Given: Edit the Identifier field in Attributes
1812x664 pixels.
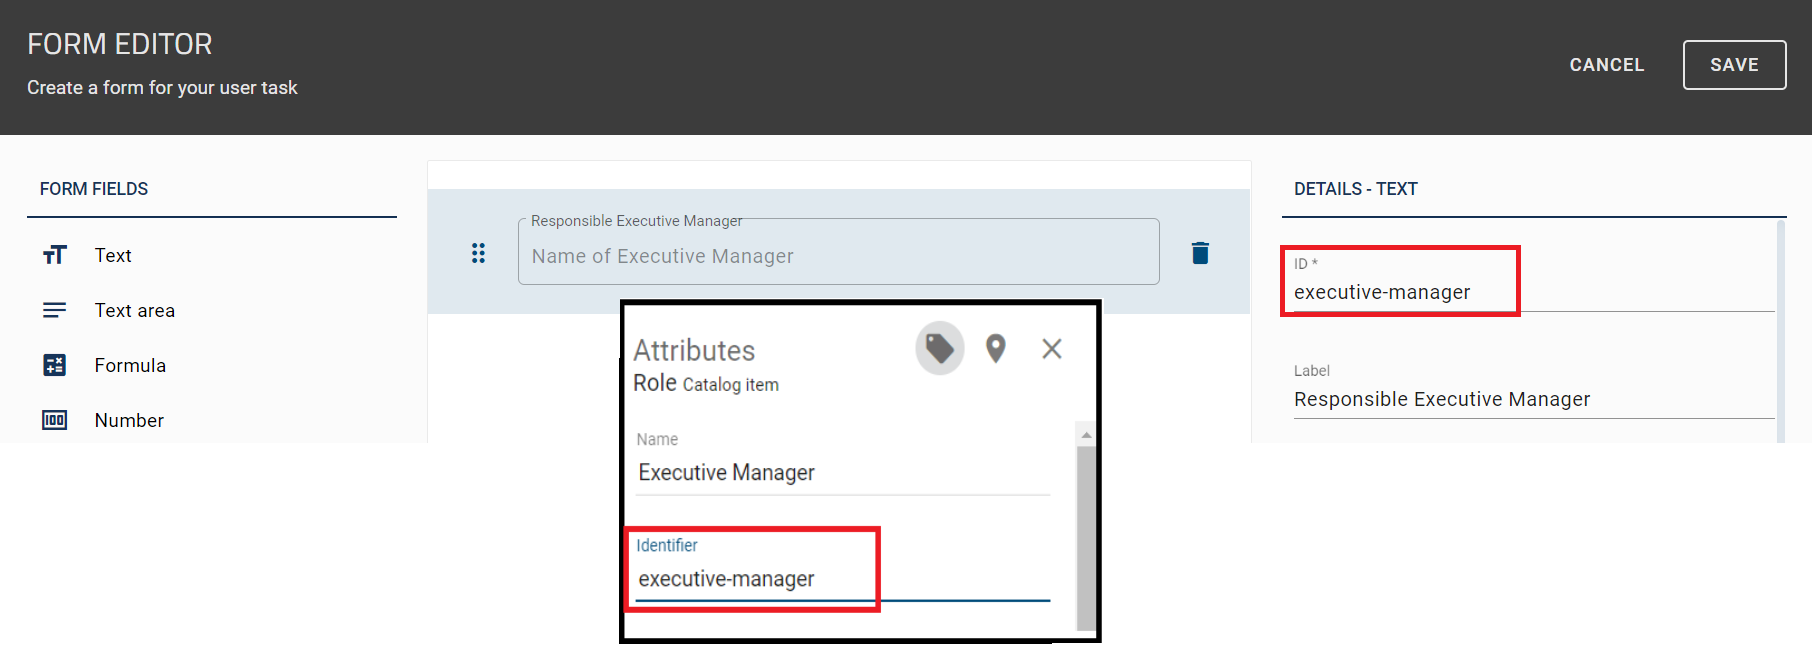Looking at the screenshot, I should tap(842, 579).
